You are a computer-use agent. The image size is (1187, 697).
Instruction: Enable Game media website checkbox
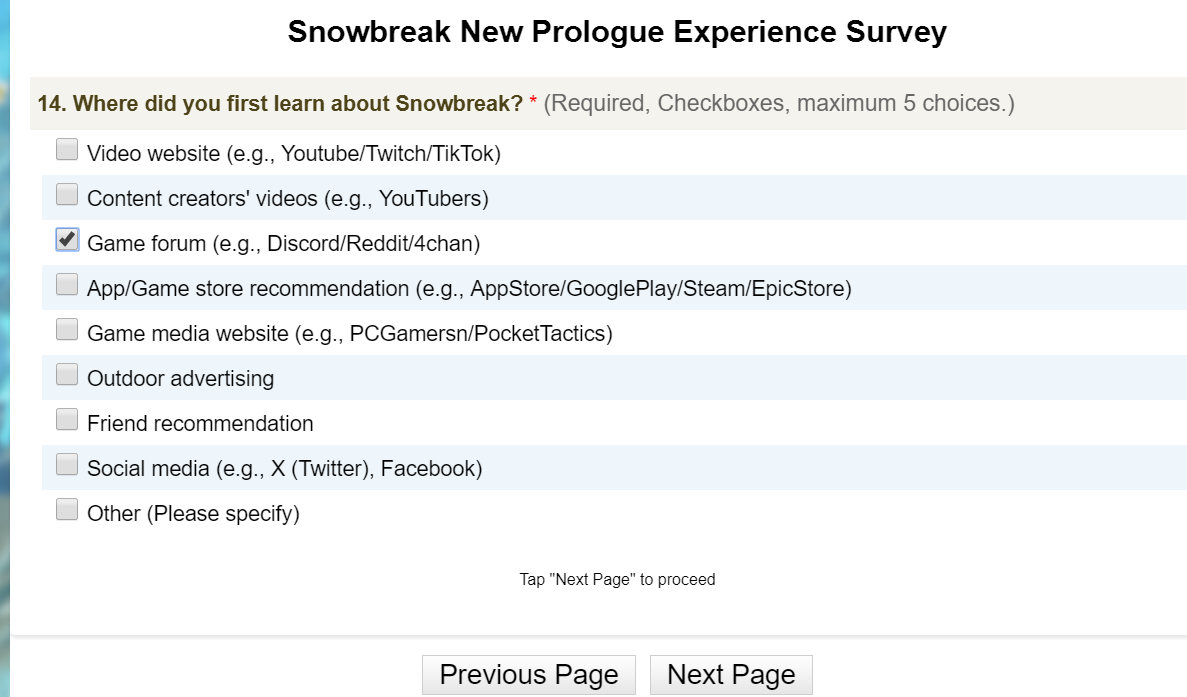(67, 329)
